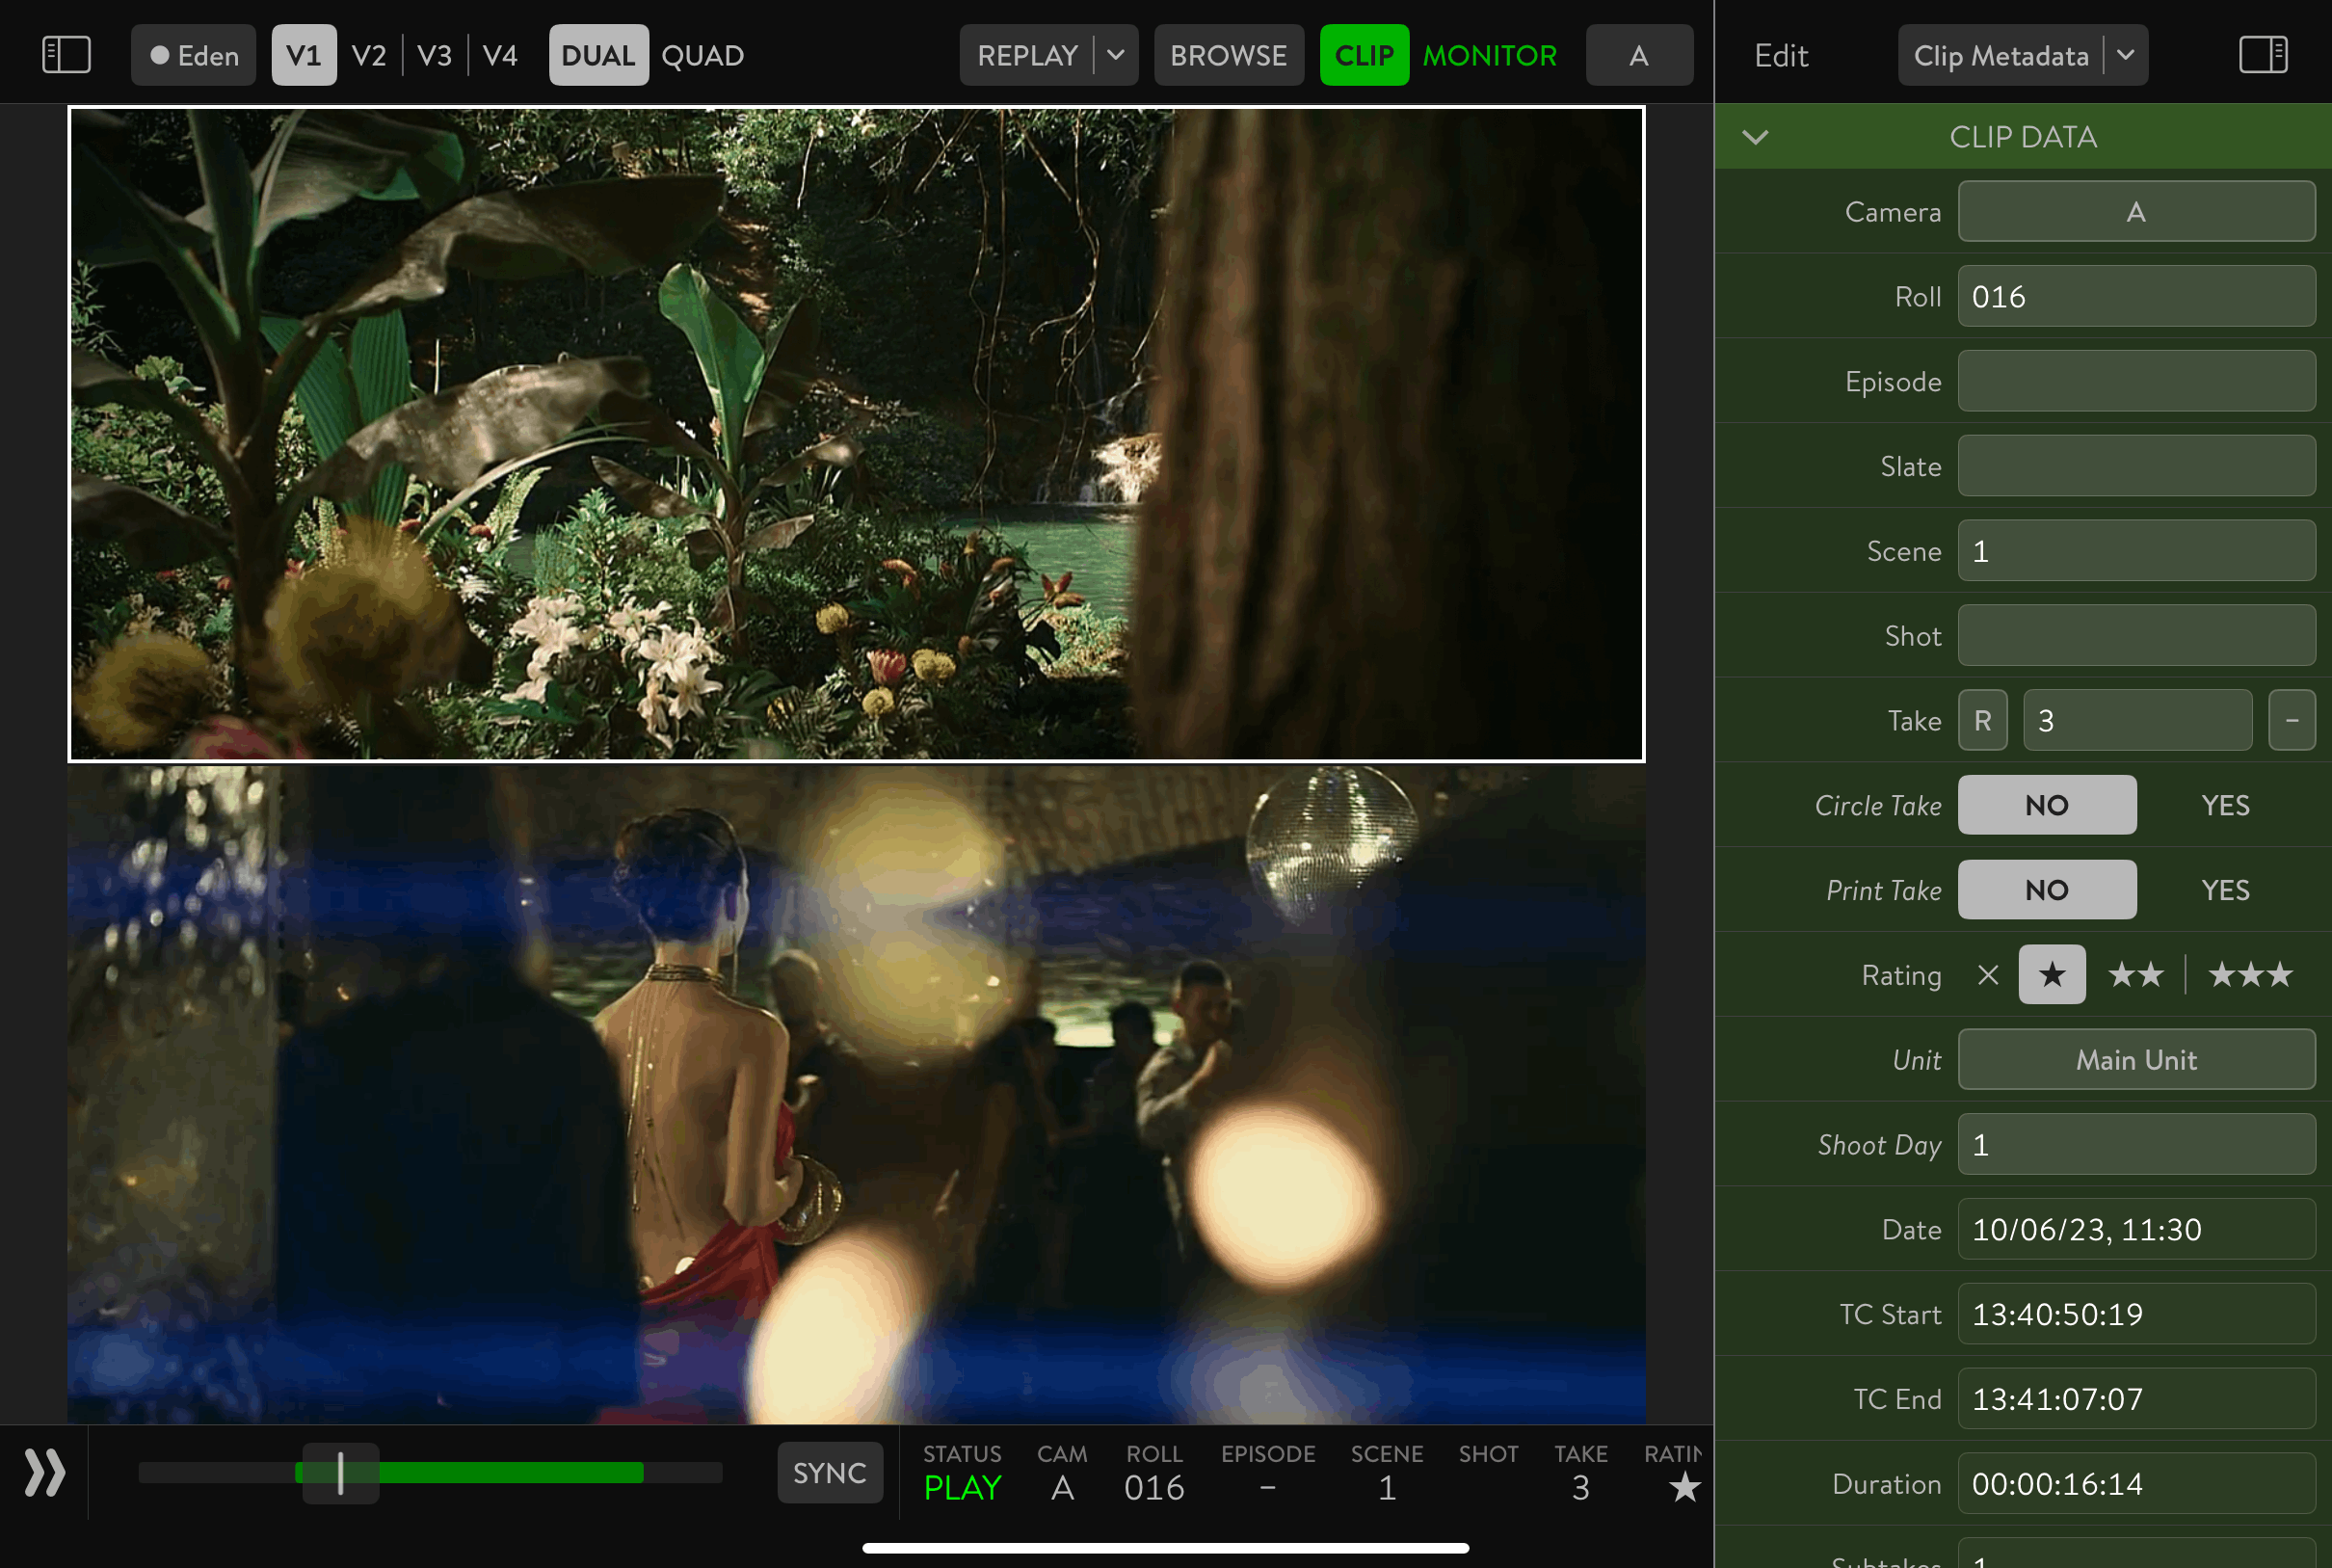Viewport: 2332px width, 1568px height.
Task: Click the BROWSE button
Action: [x=1228, y=55]
